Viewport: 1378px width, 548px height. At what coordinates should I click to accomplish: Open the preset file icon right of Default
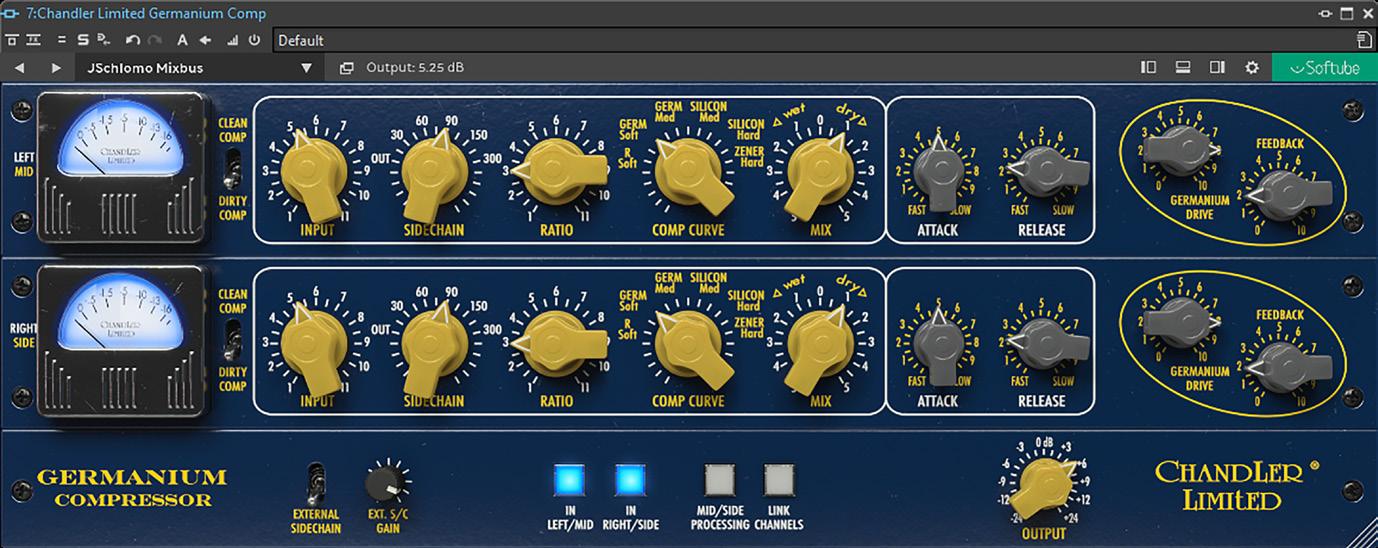point(1364,40)
